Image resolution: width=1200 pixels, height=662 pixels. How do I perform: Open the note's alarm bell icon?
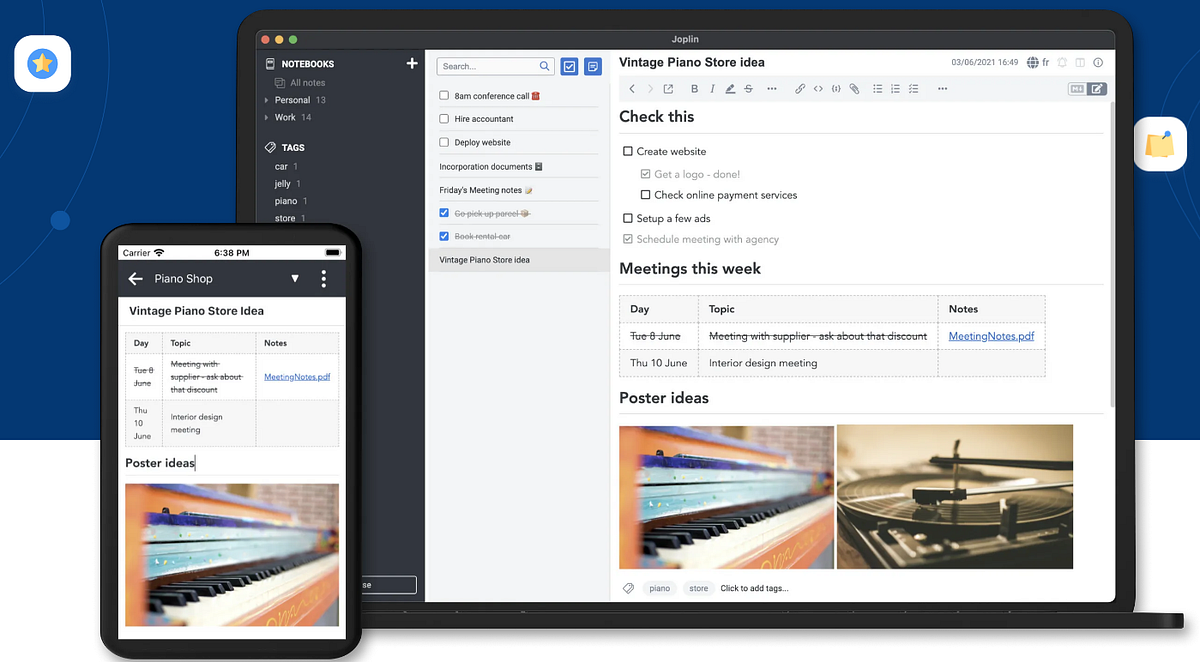click(1063, 62)
